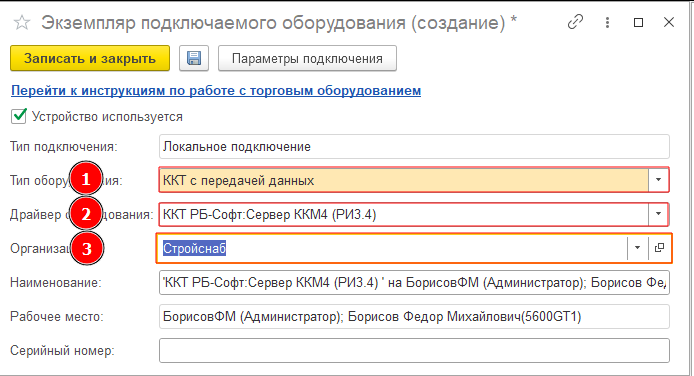Open the three-dot more actions menu
This screenshot has height=376, width=694.
[607, 22]
